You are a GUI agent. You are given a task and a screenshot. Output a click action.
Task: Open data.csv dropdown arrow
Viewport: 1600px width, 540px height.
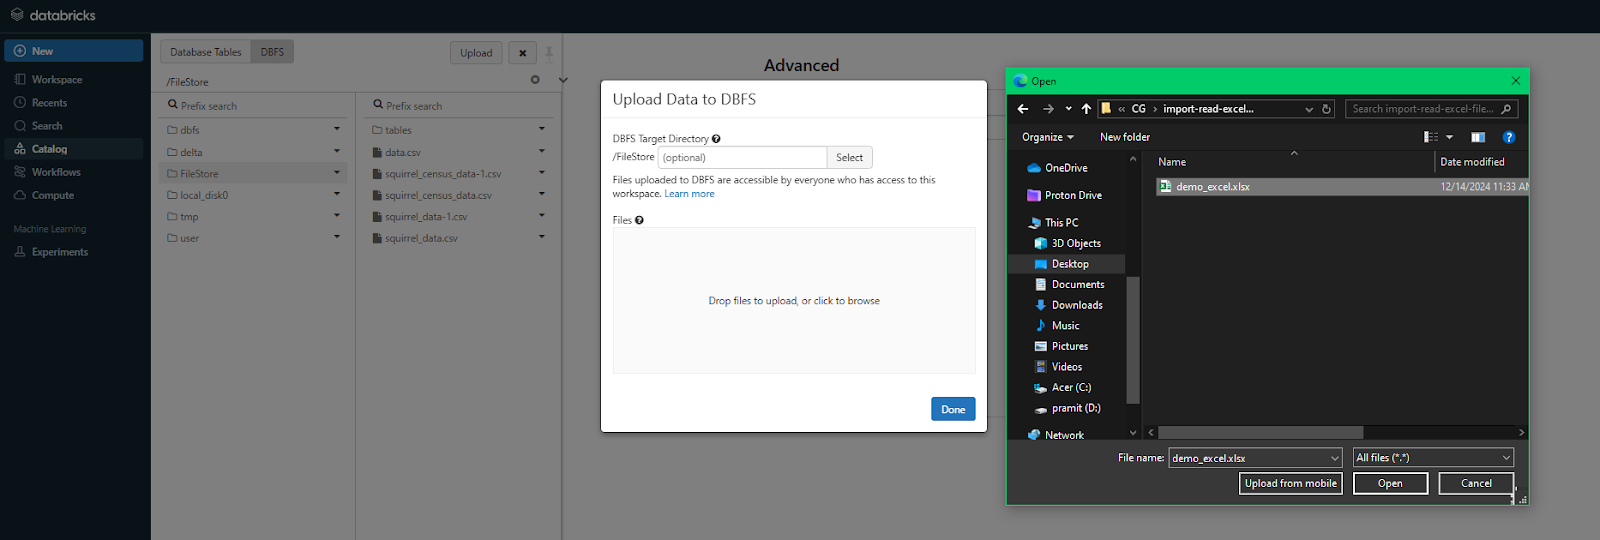click(542, 151)
